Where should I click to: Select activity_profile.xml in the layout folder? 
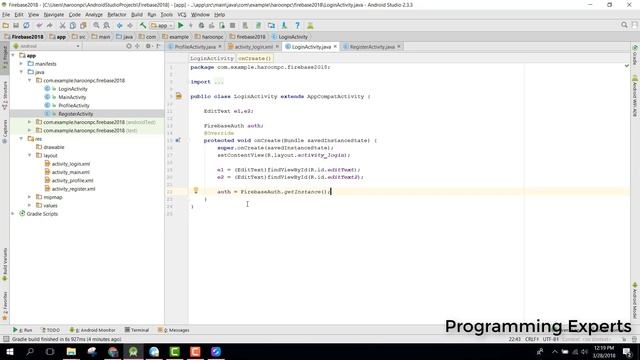(x=72, y=180)
